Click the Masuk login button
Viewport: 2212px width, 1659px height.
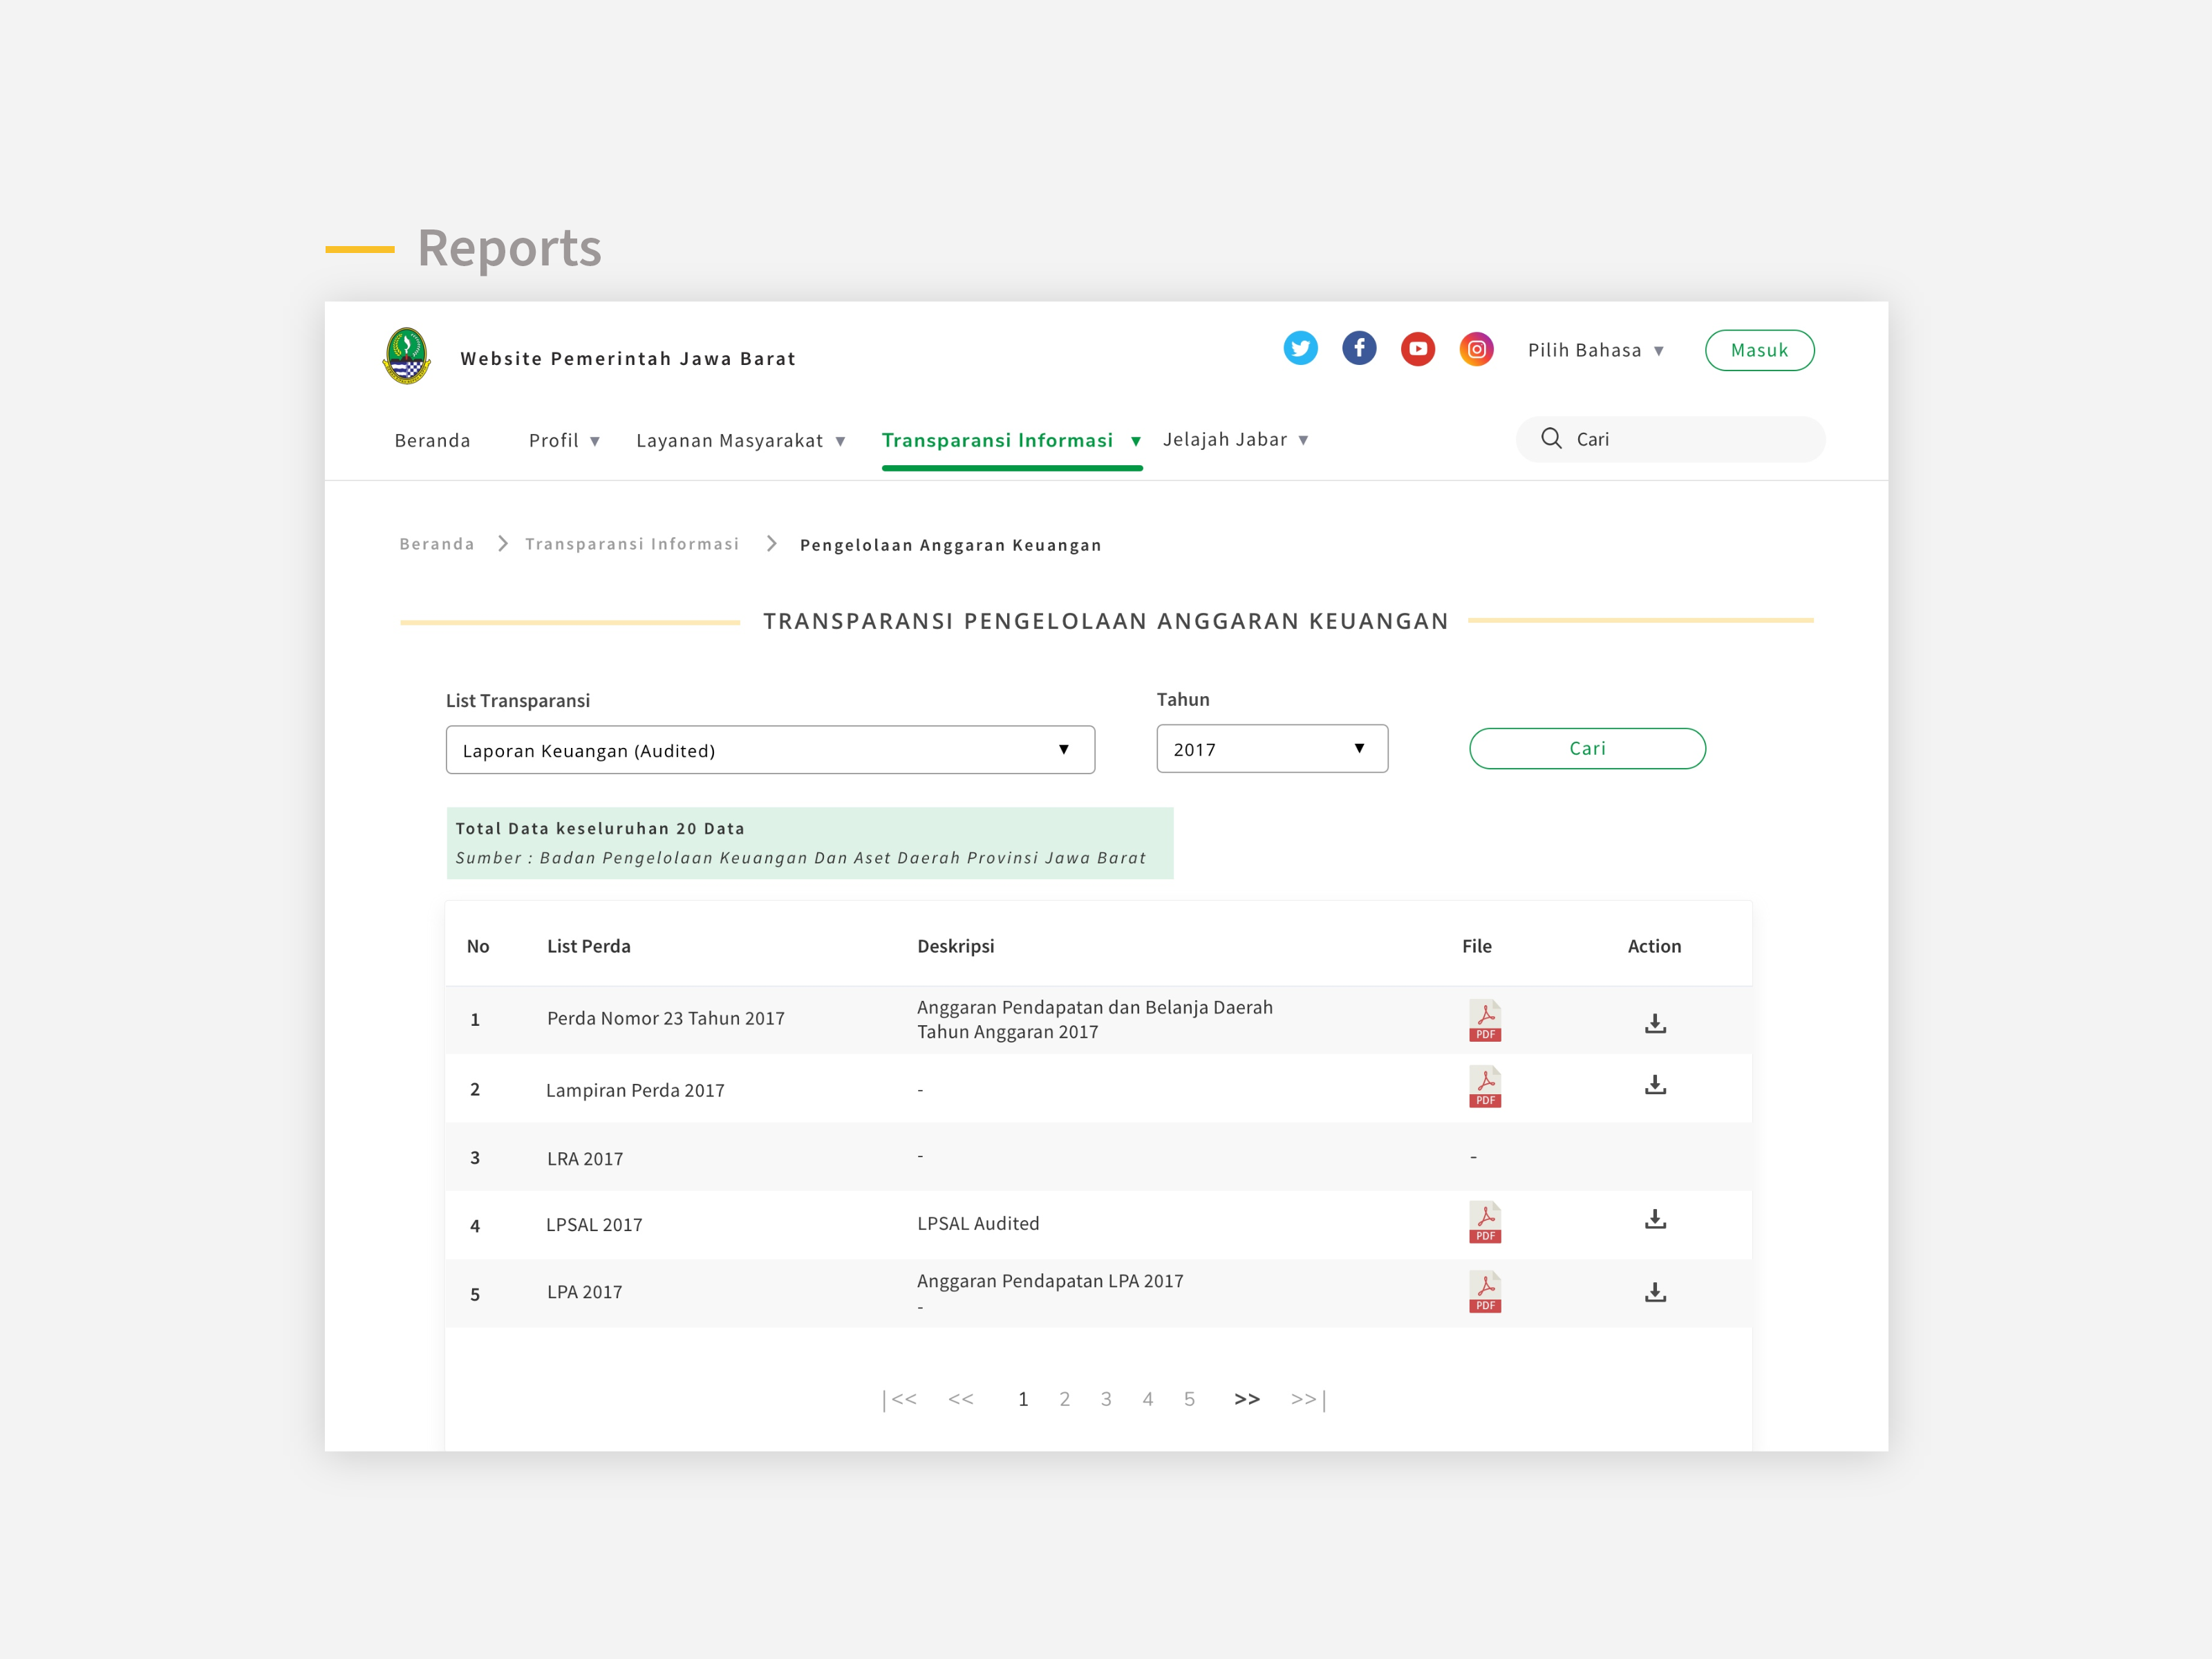tap(1759, 350)
